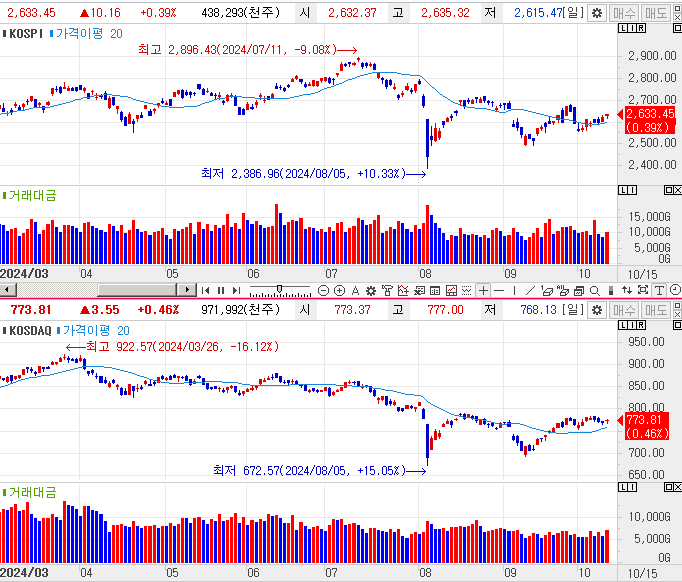Click the 최고 2,896.43 high annotation

pos(237,50)
